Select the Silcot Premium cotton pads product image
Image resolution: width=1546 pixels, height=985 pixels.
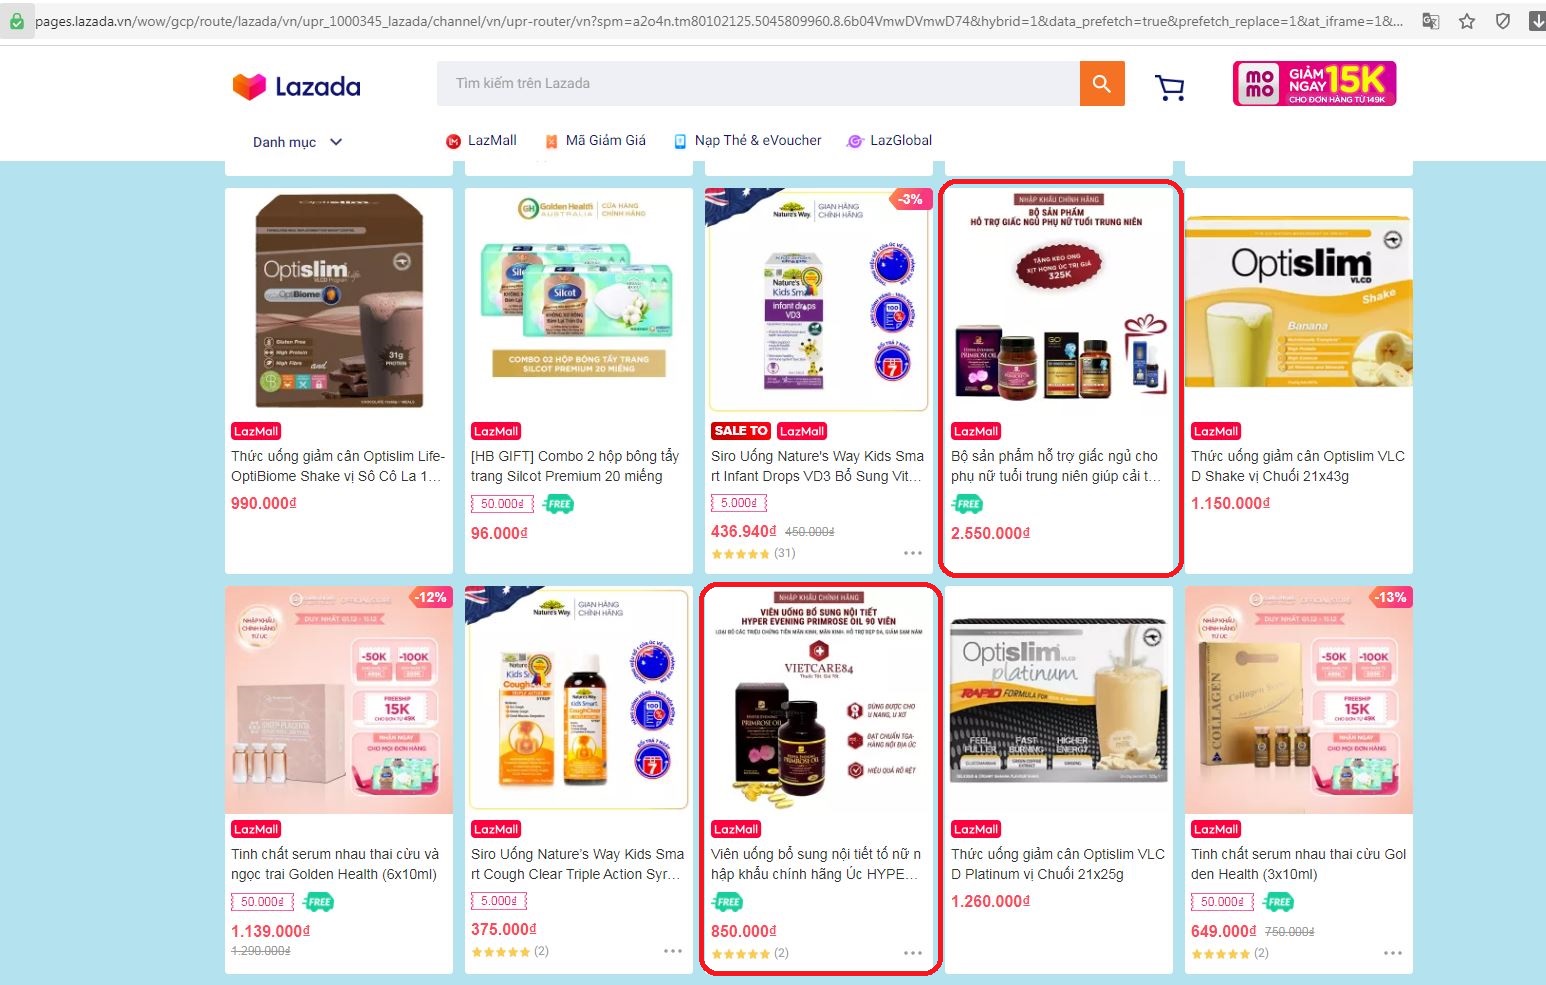(x=579, y=301)
